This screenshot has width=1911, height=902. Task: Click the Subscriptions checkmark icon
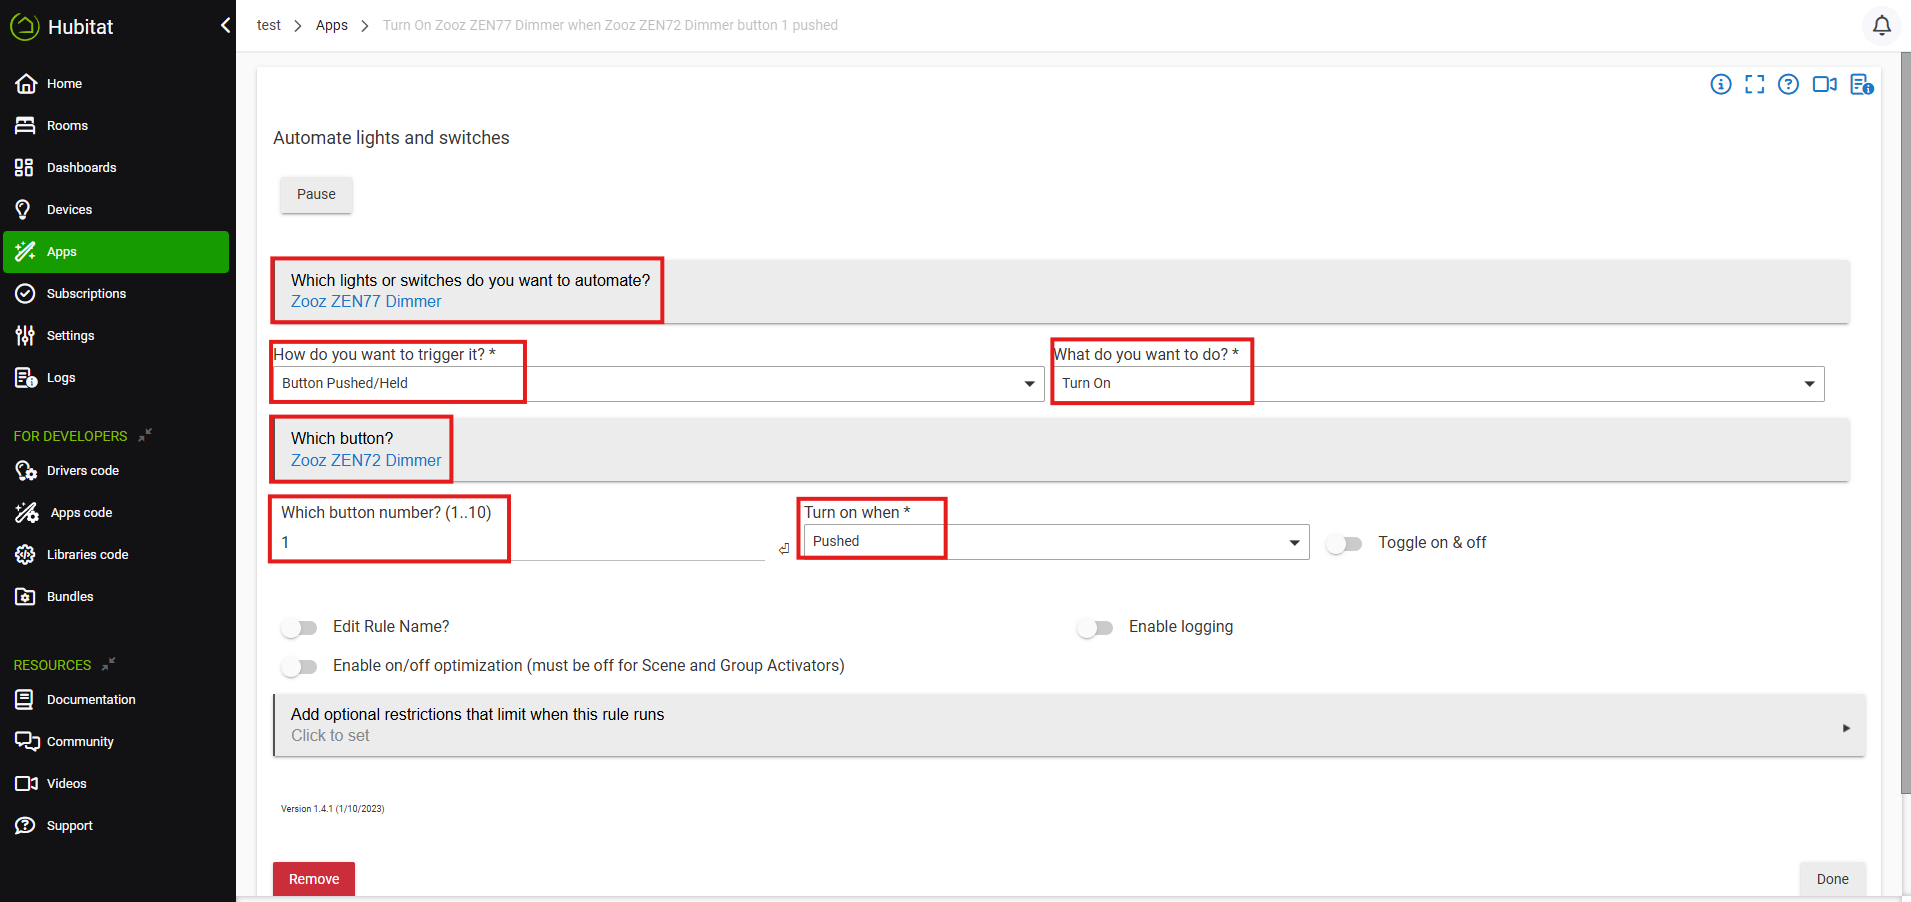(25, 294)
